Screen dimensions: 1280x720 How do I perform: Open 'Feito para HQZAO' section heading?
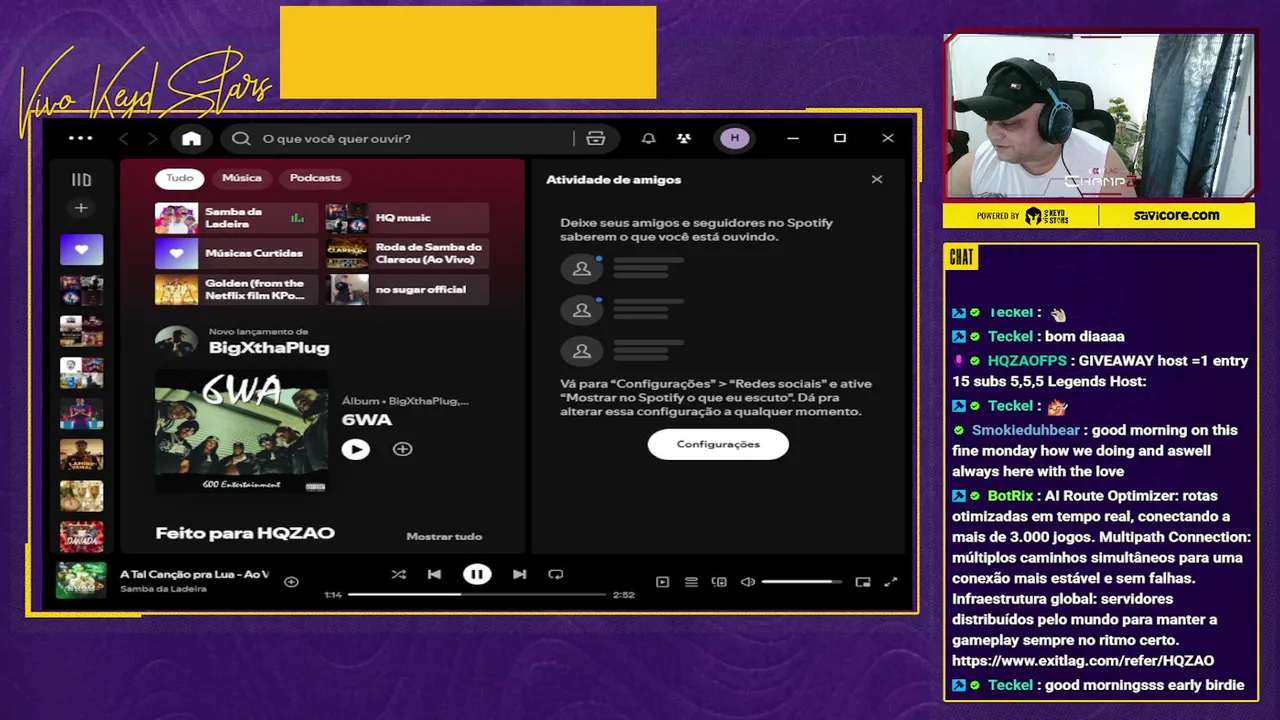pos(245,533)
